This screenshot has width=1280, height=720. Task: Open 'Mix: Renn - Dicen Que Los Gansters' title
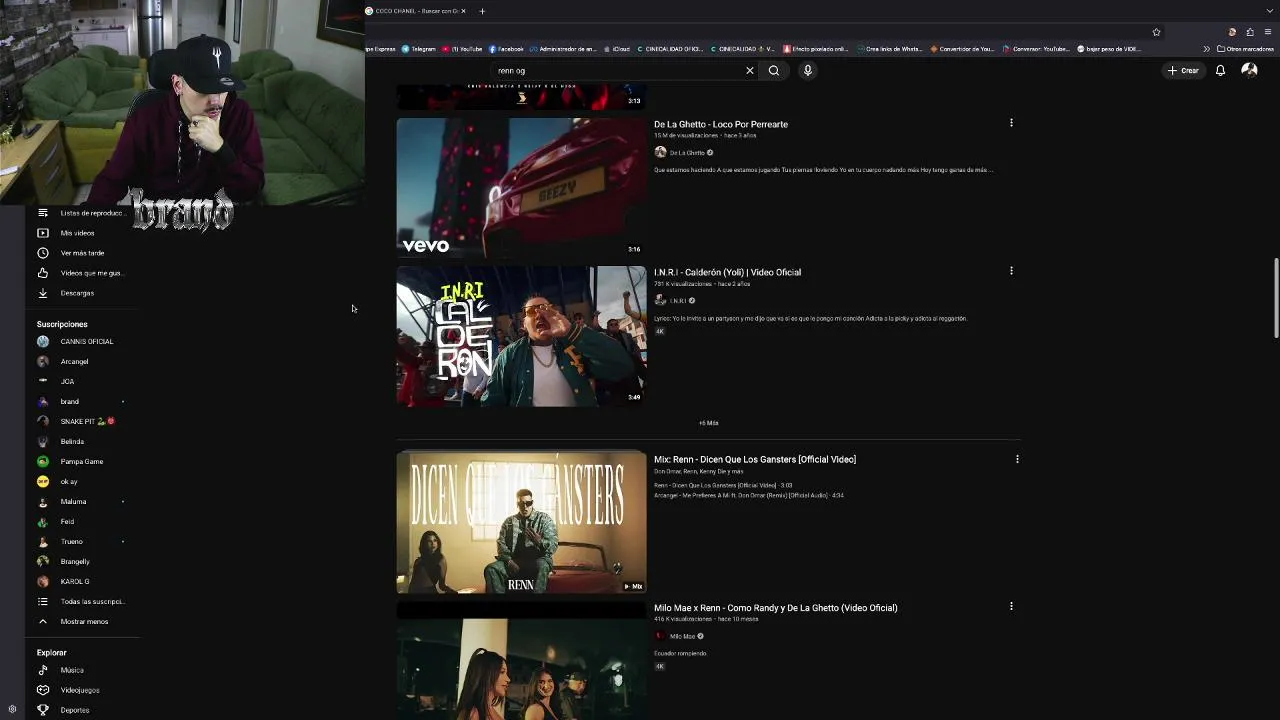click(x=755, y=459)
